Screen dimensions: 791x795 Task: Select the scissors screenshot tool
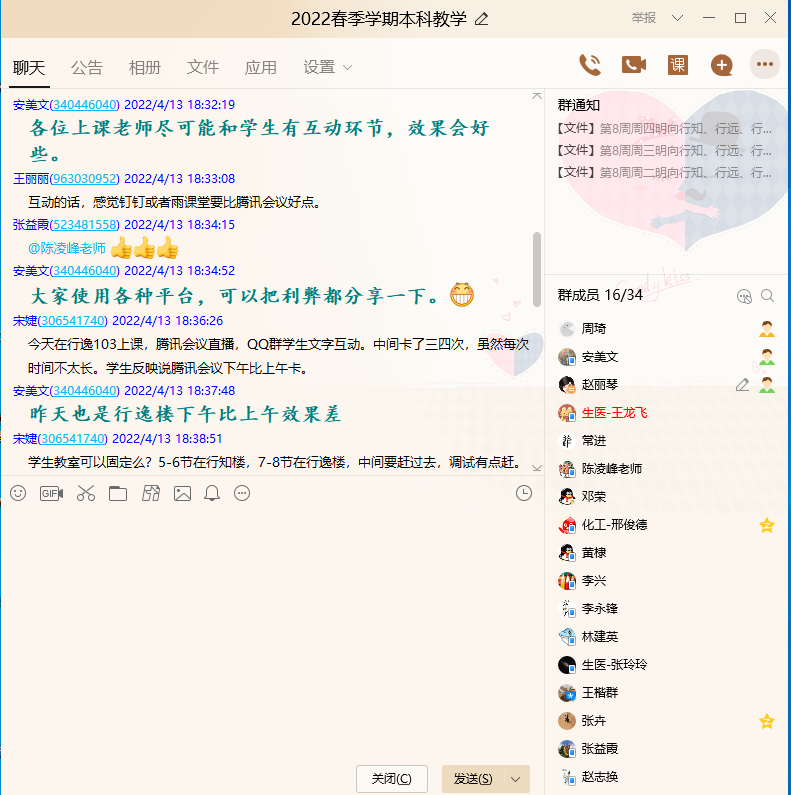point(85,493)
